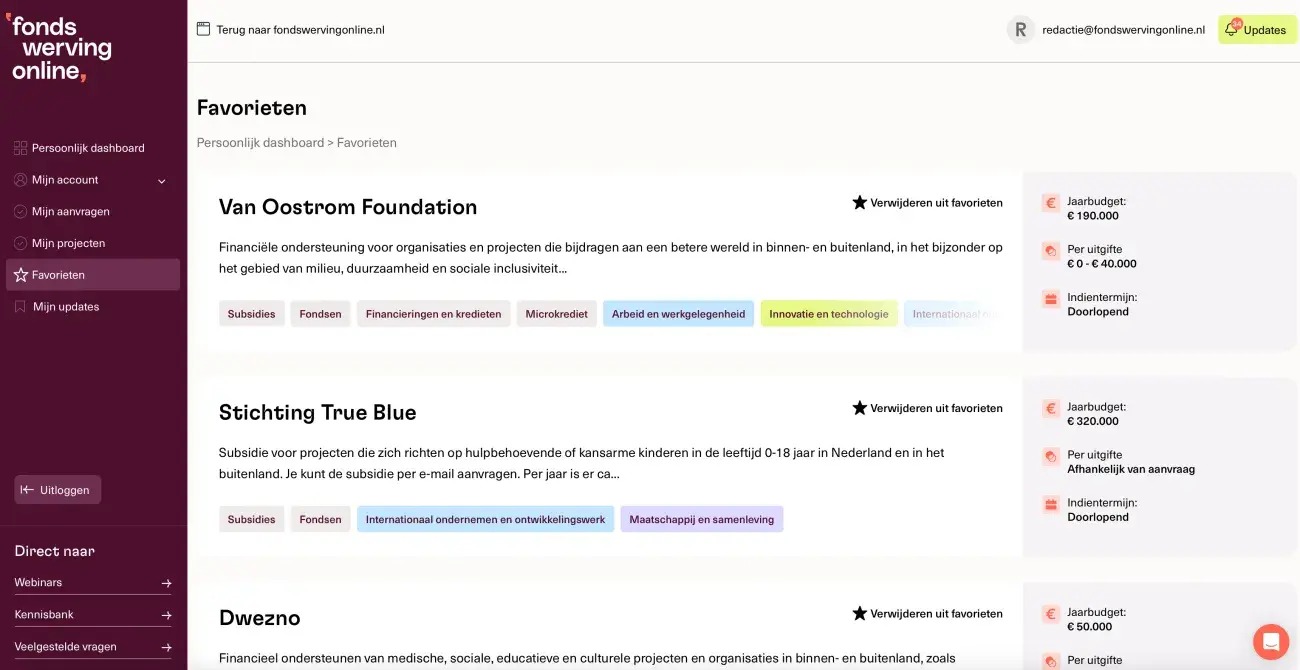1300x670 pixels.
Task: Click the euro icon next to Jaarbudget € 190.000
Action: [x=1050, y=203]
